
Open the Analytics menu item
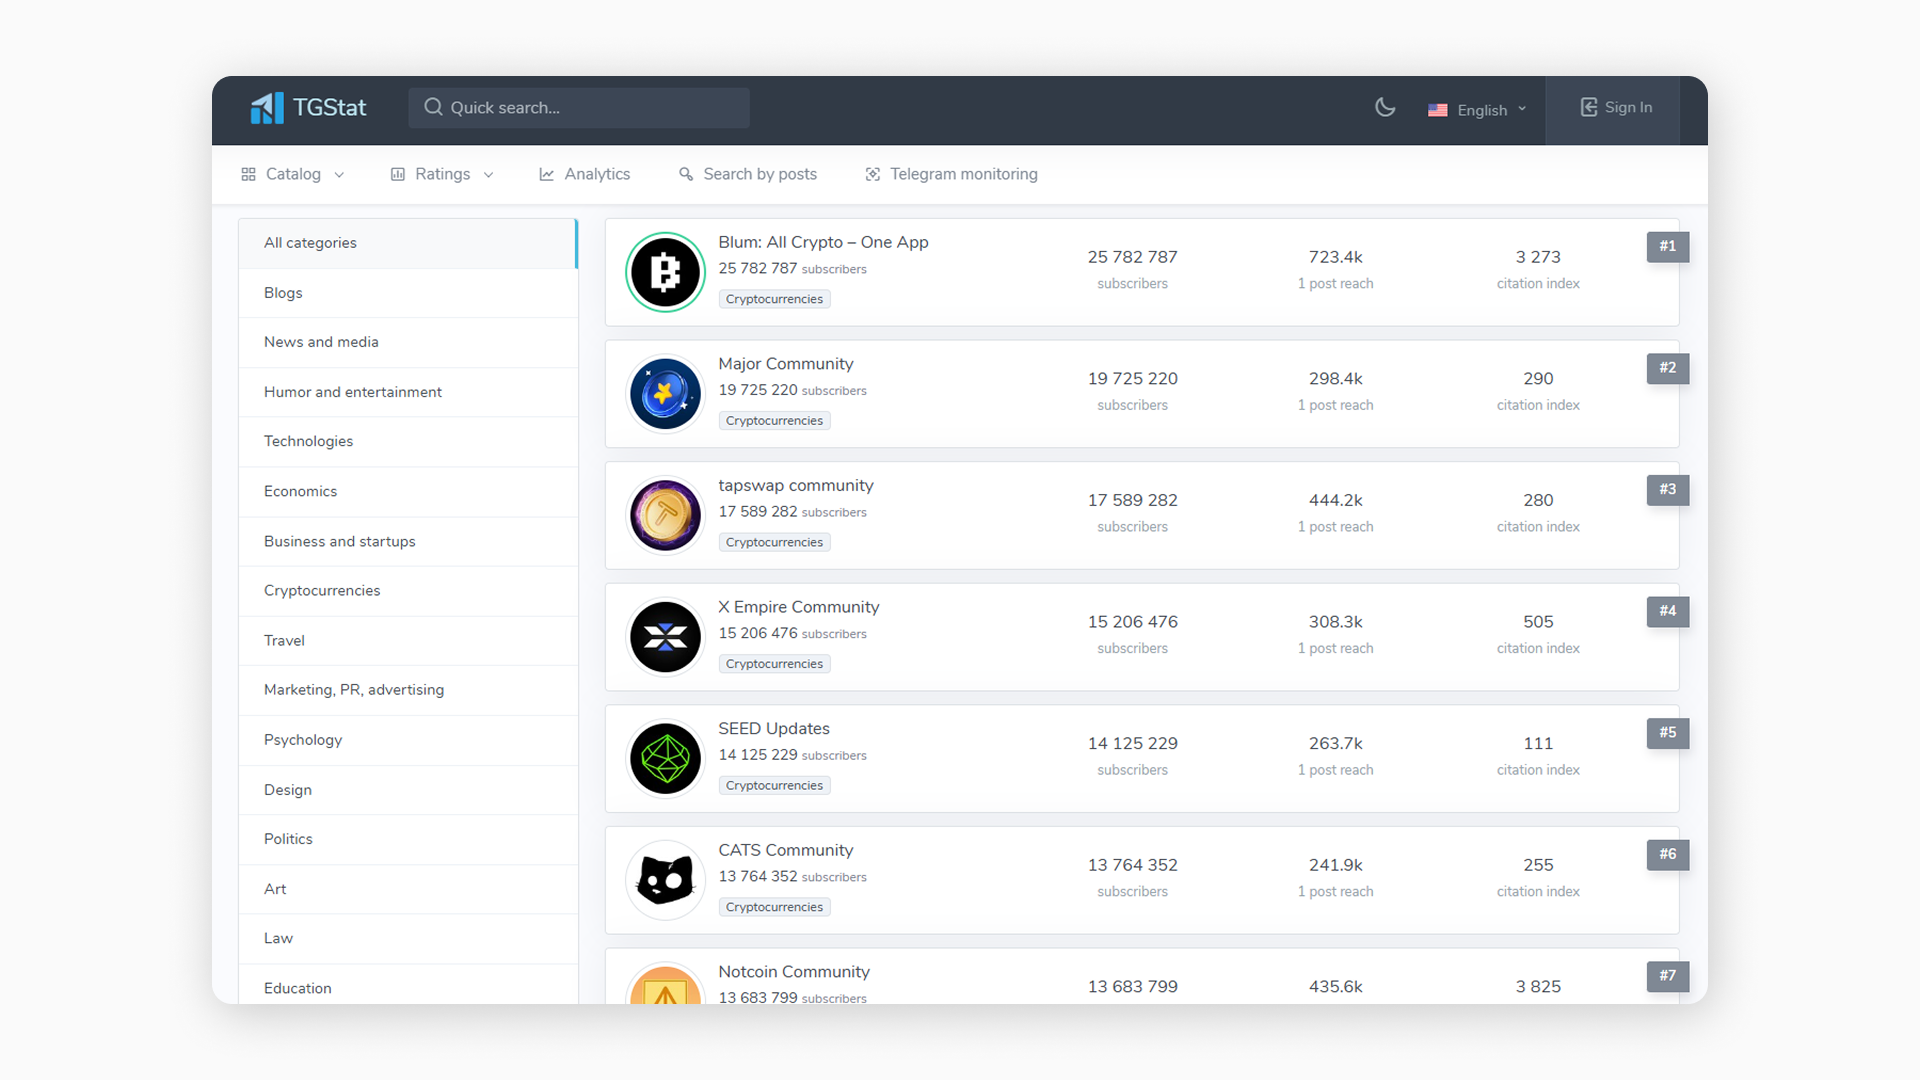coord(585,174)
